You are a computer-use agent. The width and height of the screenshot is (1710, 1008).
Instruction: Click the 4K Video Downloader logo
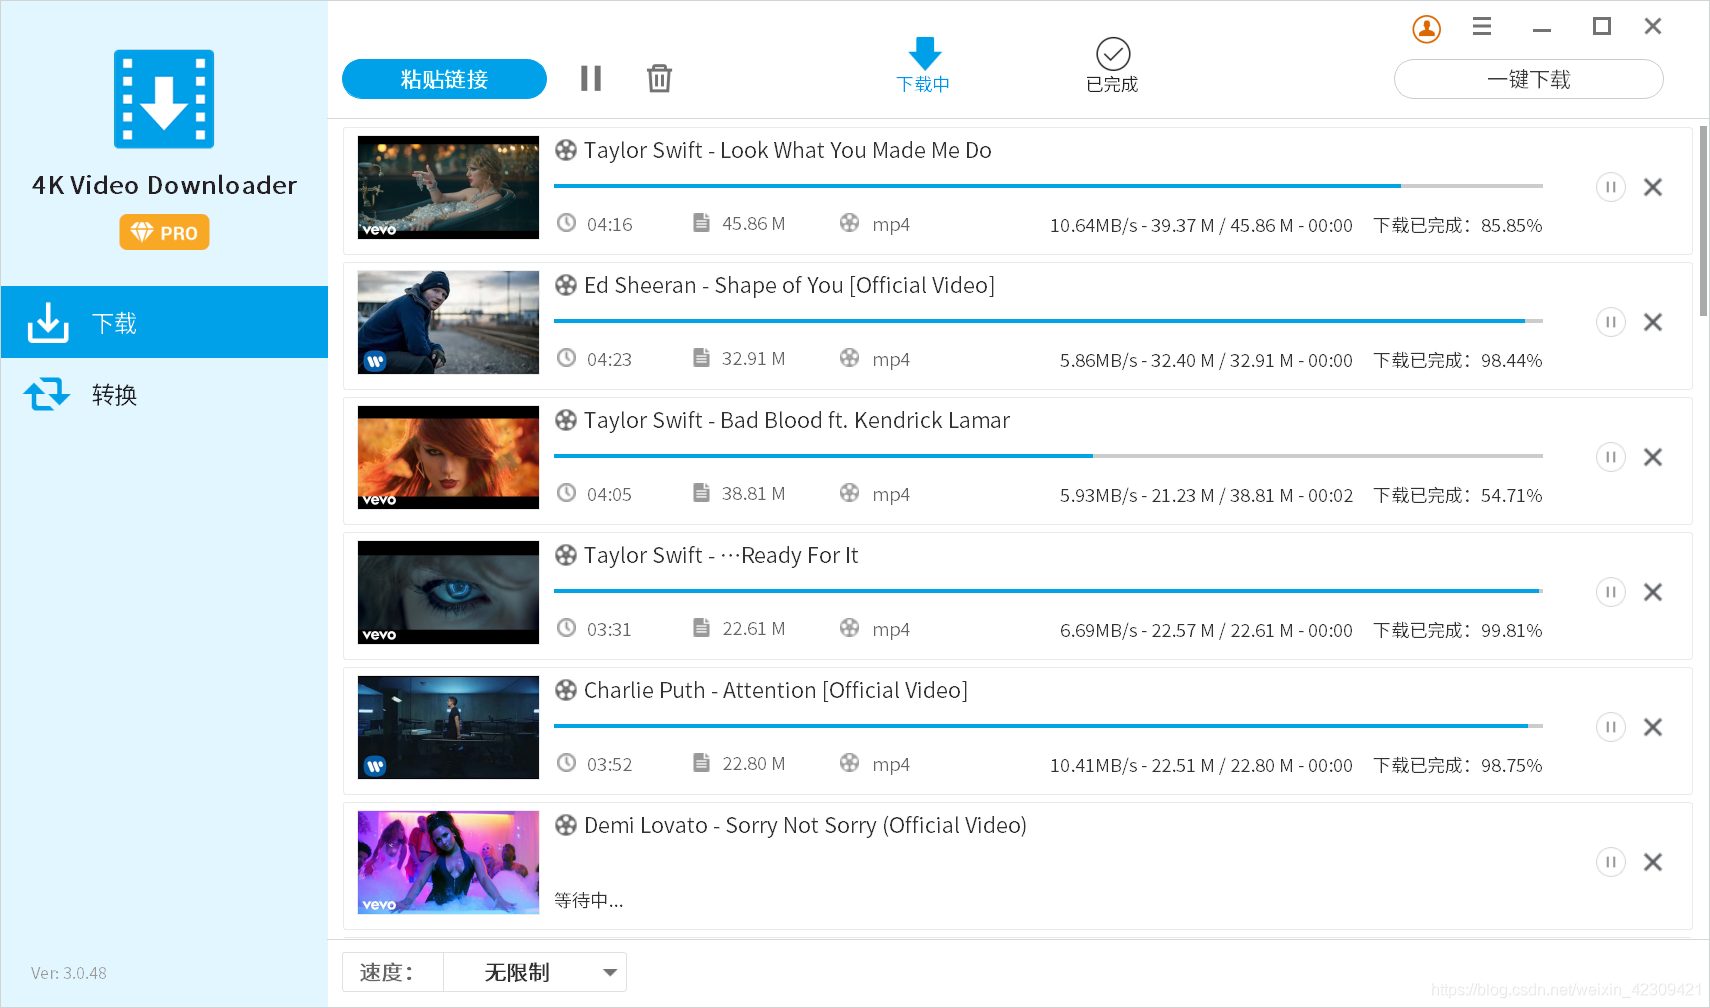[x=164, y=99]
